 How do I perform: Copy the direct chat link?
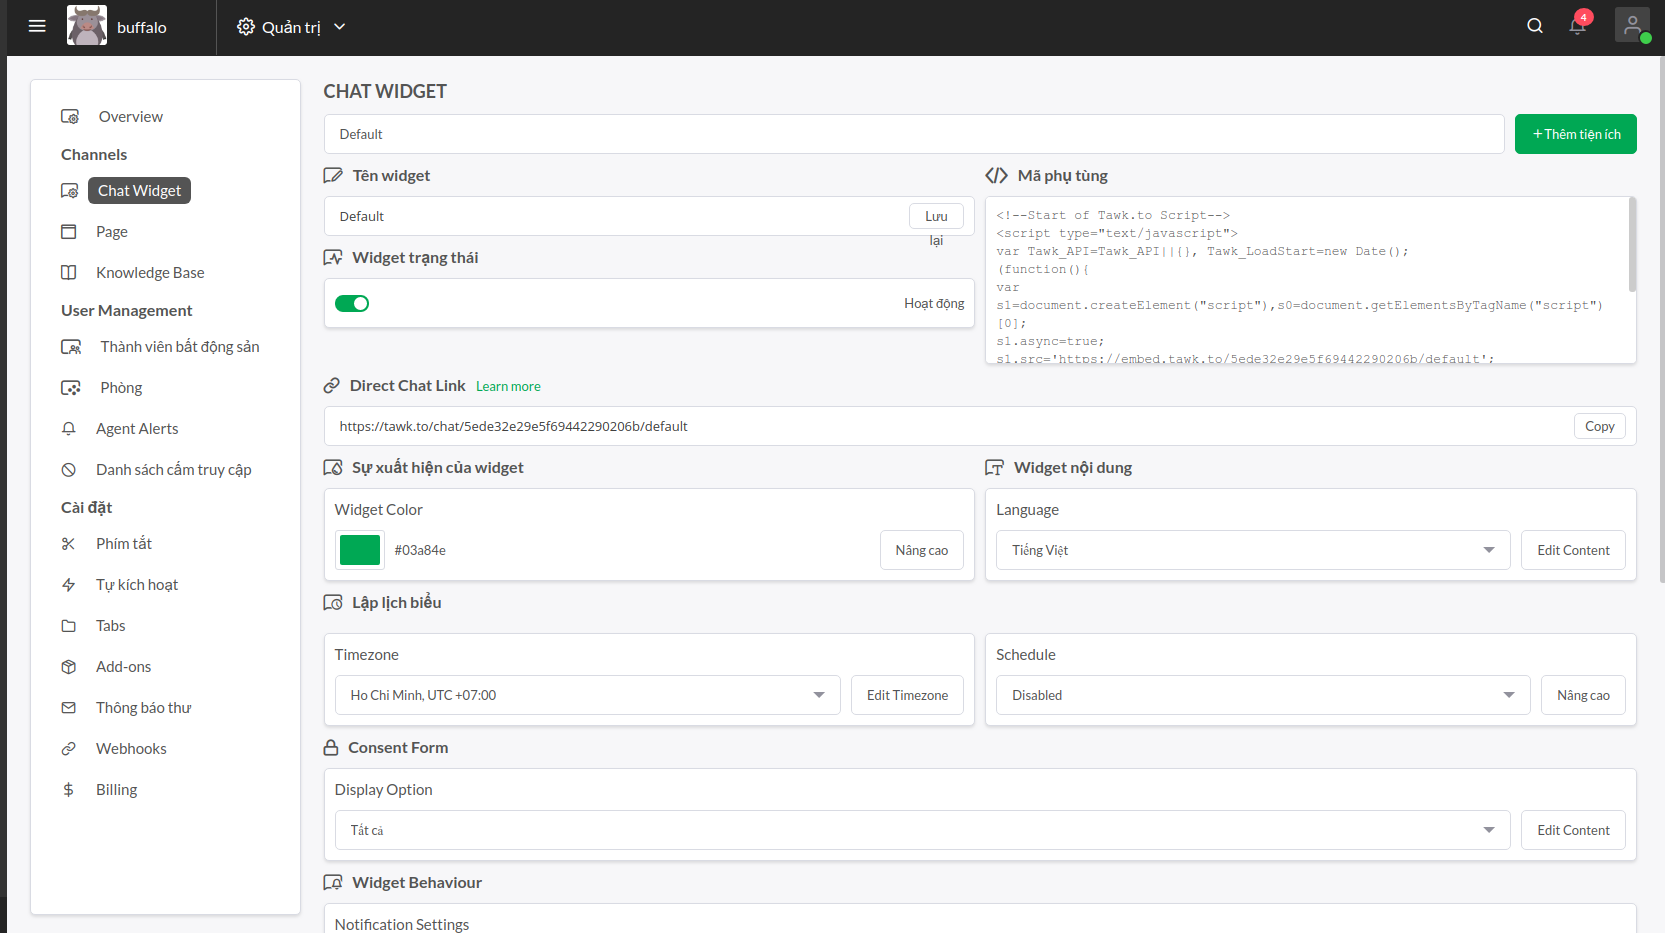(1599, 426)
